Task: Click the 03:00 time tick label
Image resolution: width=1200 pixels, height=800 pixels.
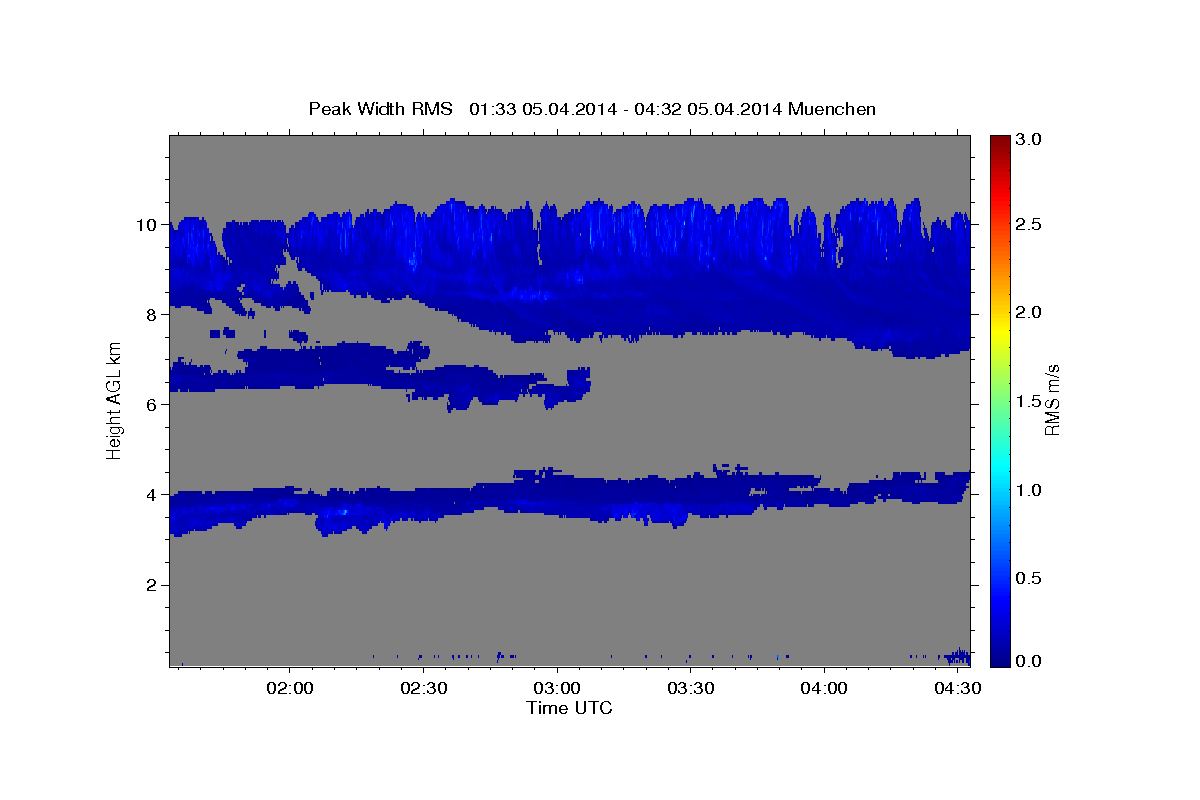Action: tap(557, 689)
